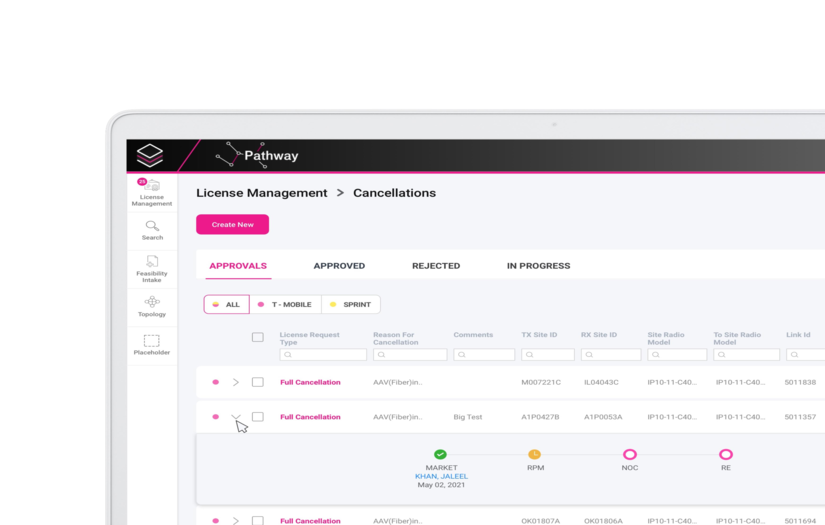Click the TX Site ID filter field
This screenshot has height=525, width=825.
point(548,355)
